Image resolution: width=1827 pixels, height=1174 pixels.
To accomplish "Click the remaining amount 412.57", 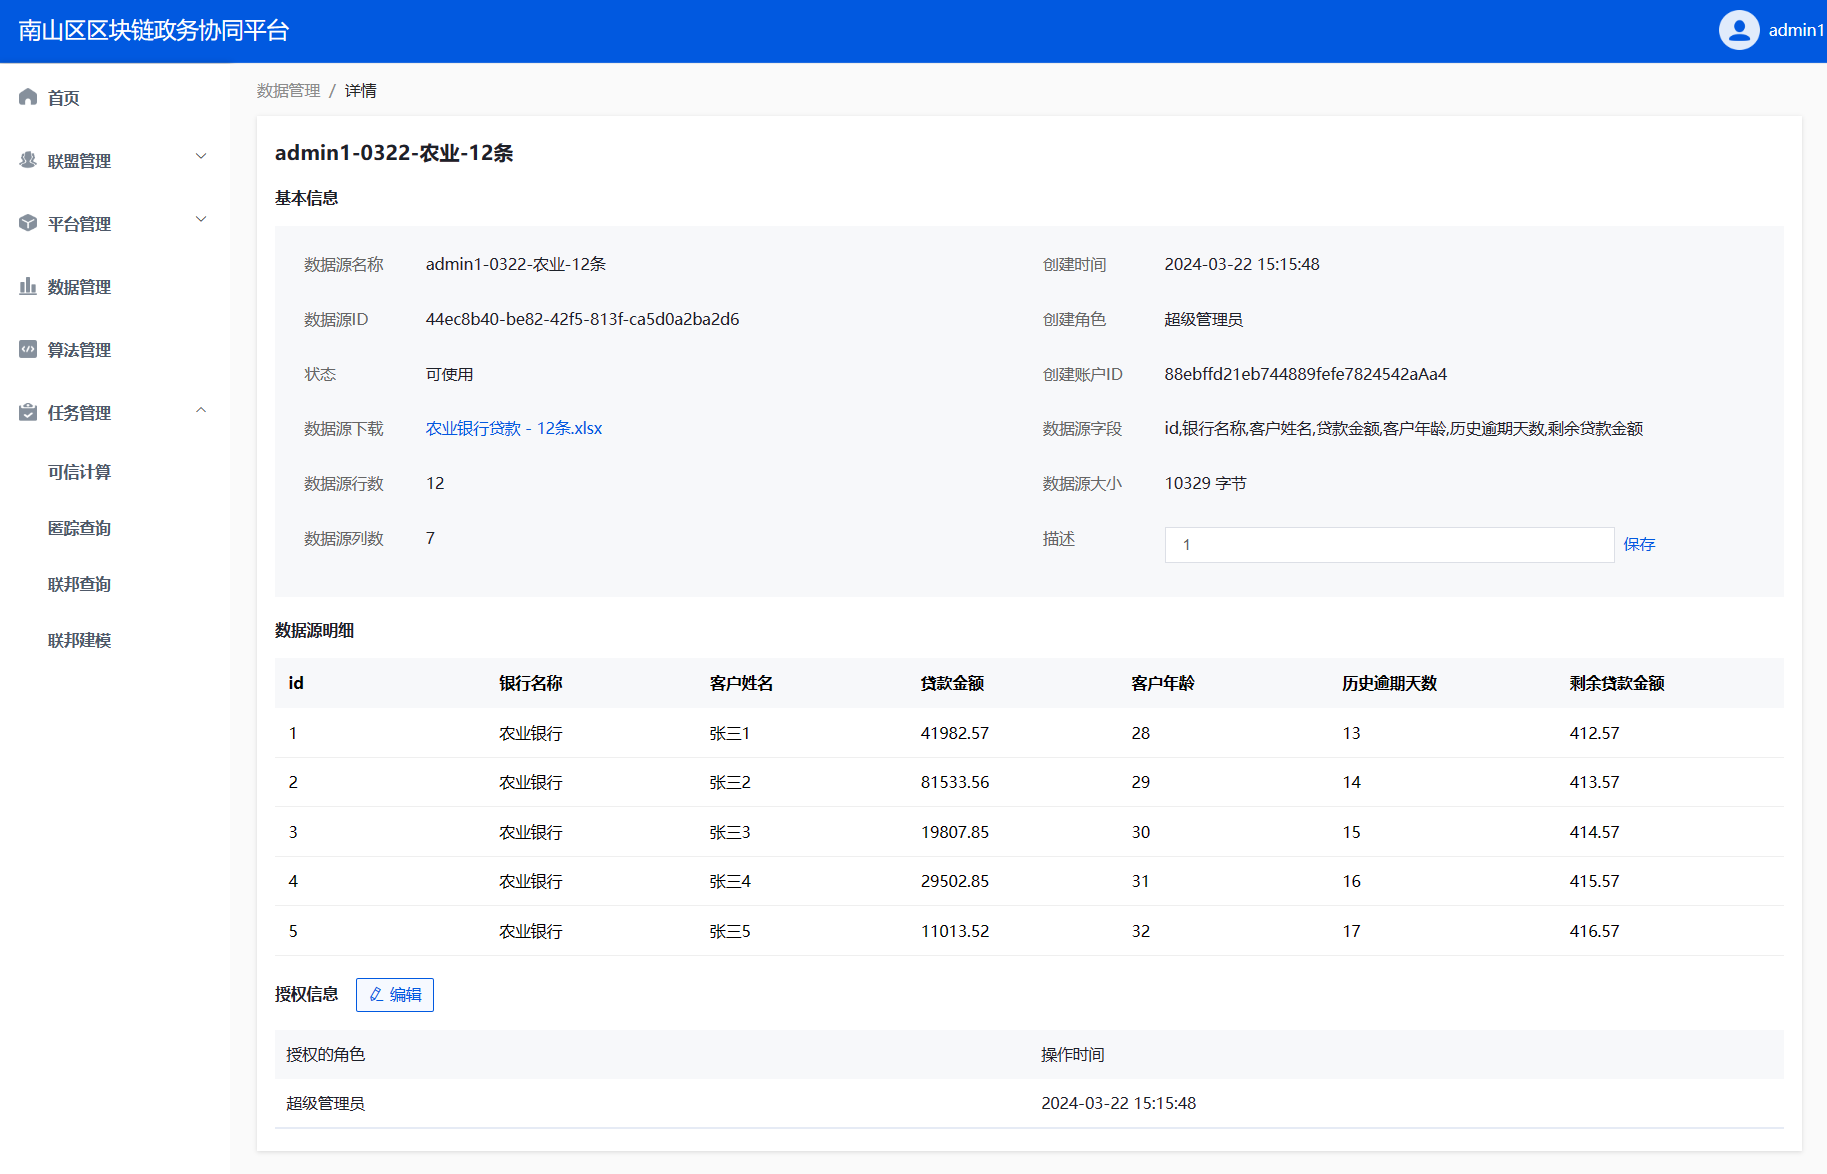I will pos(1594,733).
